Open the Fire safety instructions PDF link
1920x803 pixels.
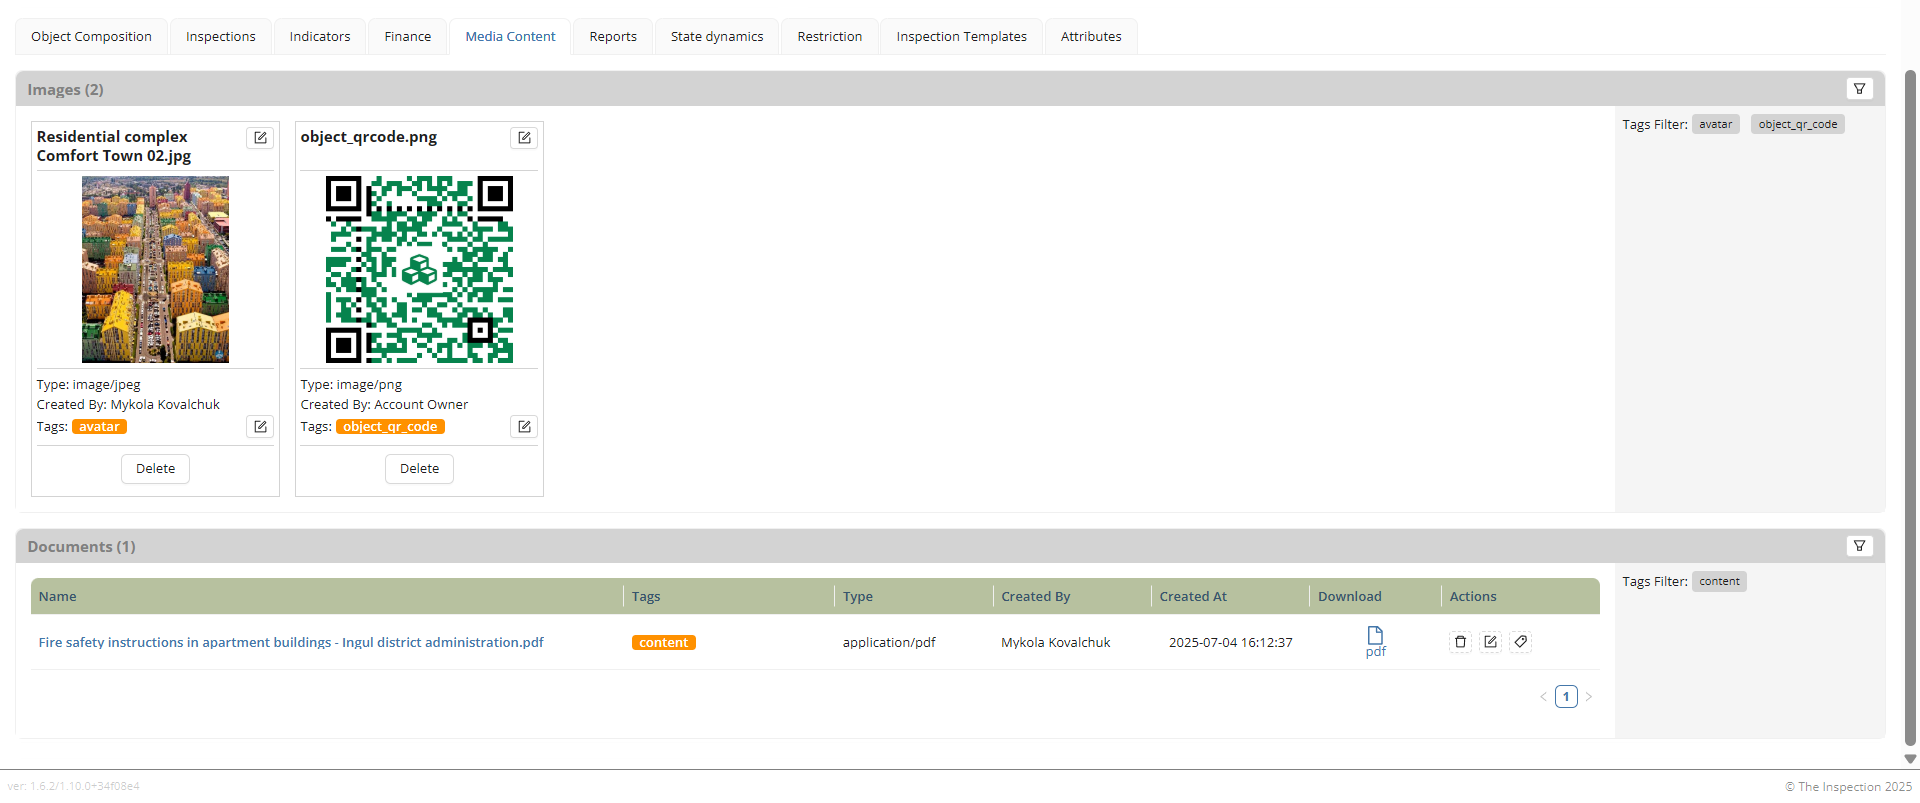pyautogui.click(x=291, y=642)
